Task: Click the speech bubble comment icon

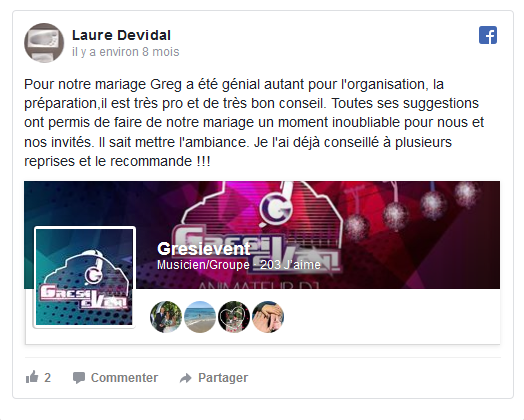Action: [79, 378]
